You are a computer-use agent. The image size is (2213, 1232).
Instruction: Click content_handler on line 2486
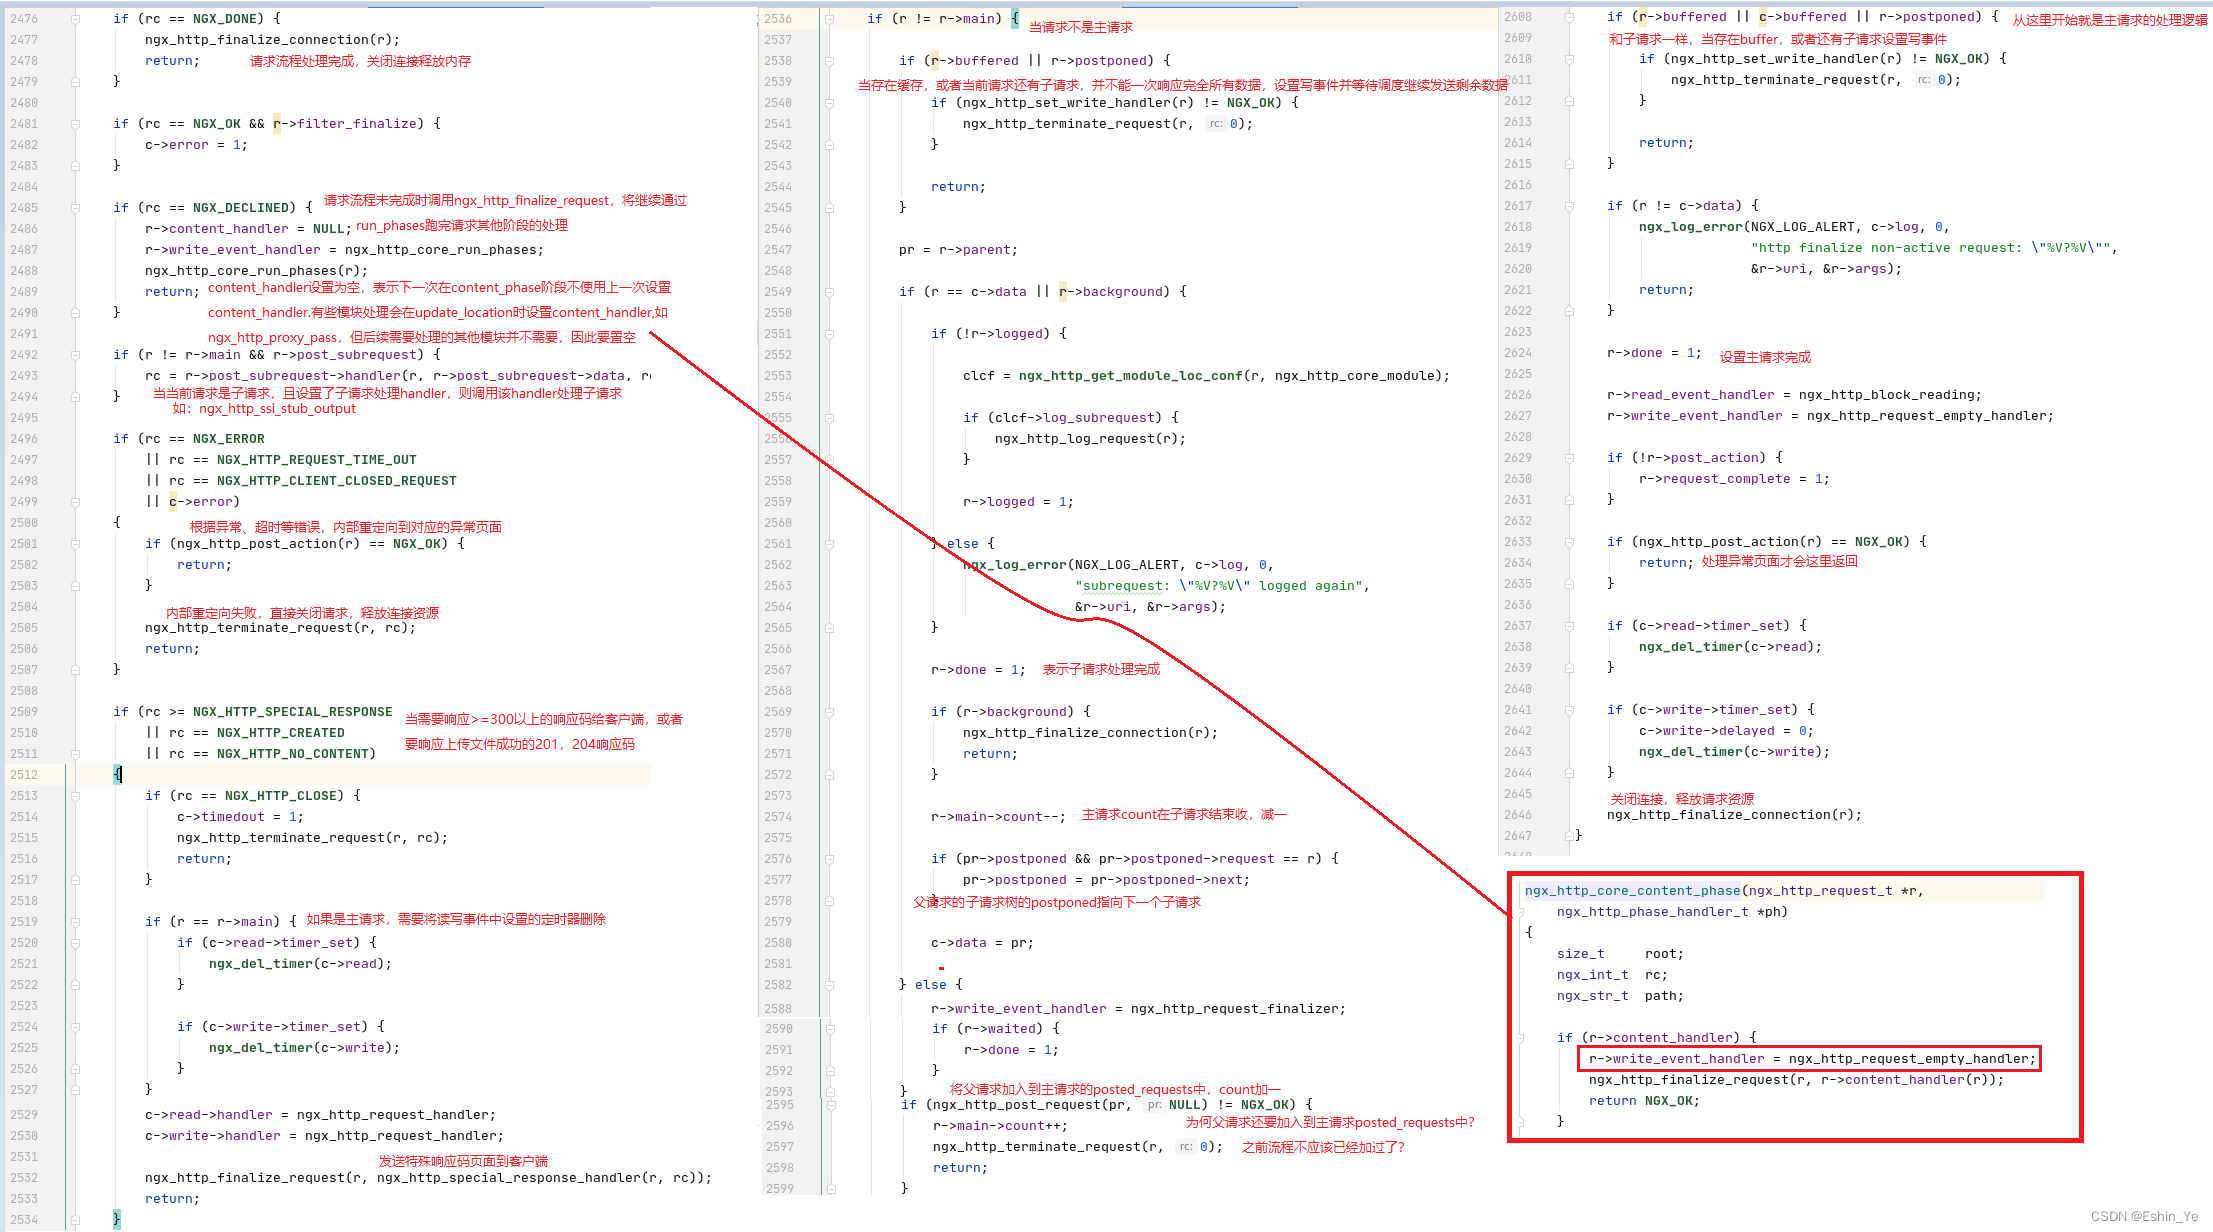tap(228, 229)
